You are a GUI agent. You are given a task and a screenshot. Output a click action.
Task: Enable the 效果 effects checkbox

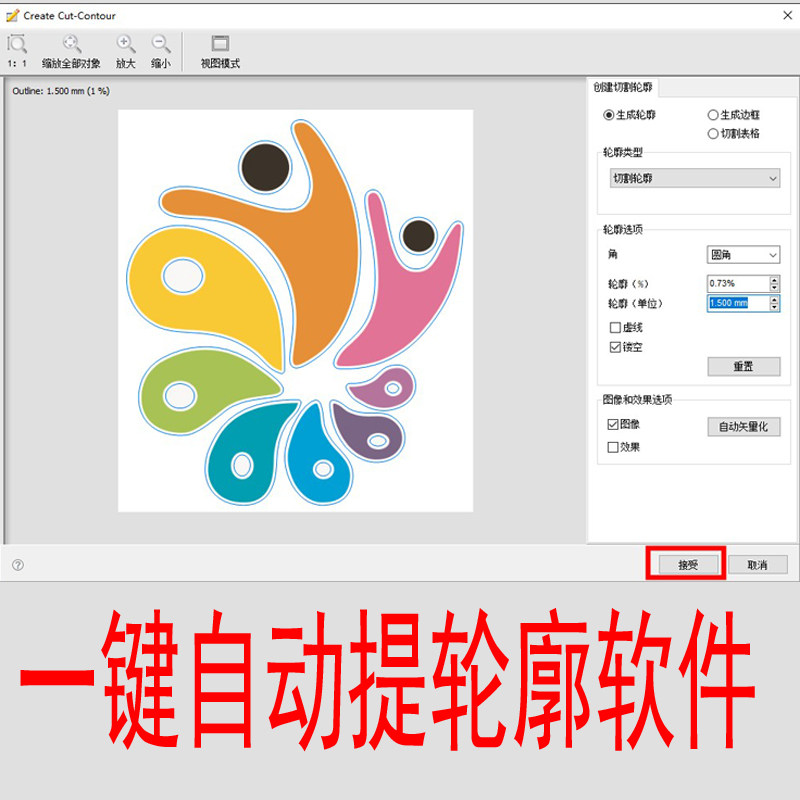(613, 447)
